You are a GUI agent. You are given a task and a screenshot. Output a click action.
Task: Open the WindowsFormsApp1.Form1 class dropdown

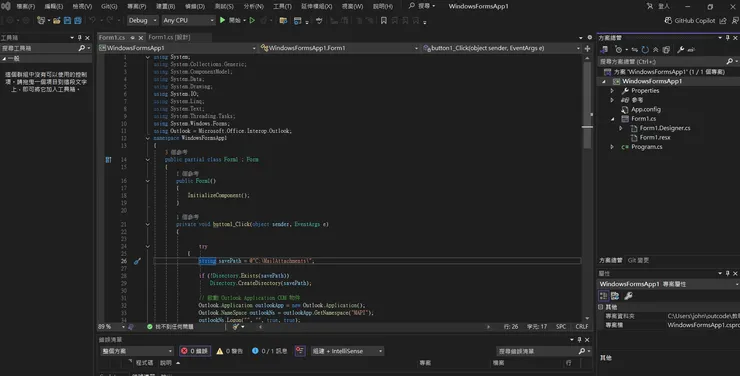click(x=339, y=48)
